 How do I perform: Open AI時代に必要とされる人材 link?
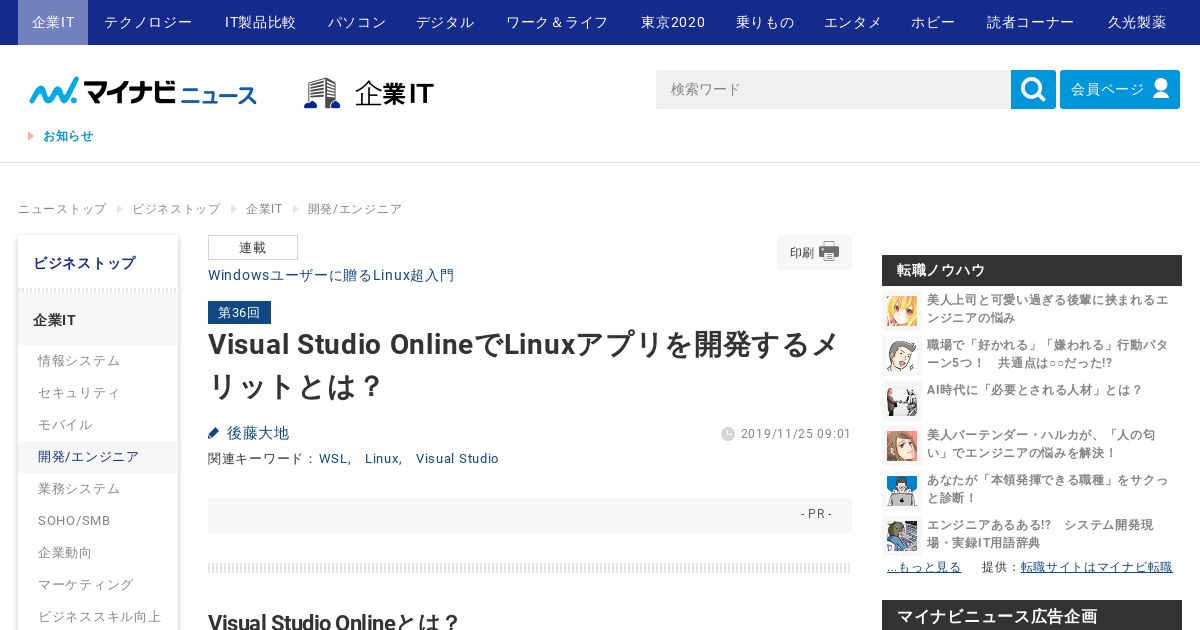1035,390
